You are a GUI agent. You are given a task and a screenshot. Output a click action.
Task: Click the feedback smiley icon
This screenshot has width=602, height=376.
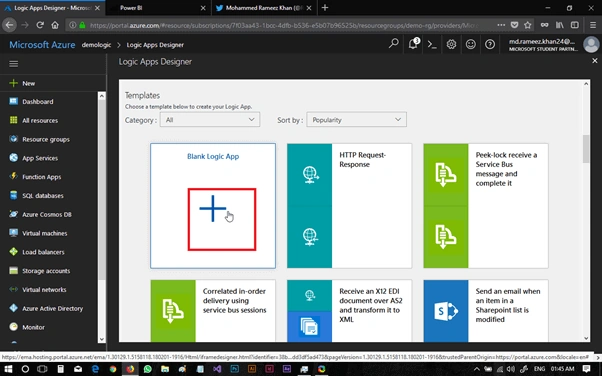point(471,45)
